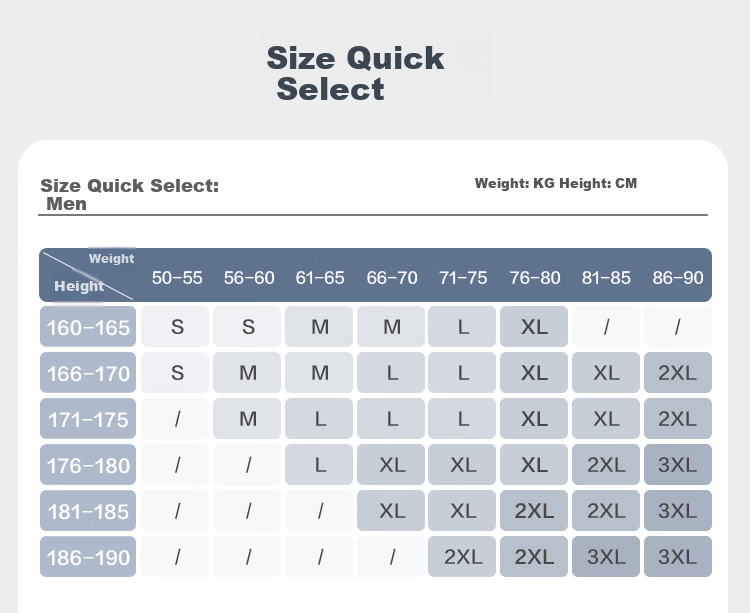
Task: Click 2XL cell under 71–75 weight column
Action: [x=462, y=557]
